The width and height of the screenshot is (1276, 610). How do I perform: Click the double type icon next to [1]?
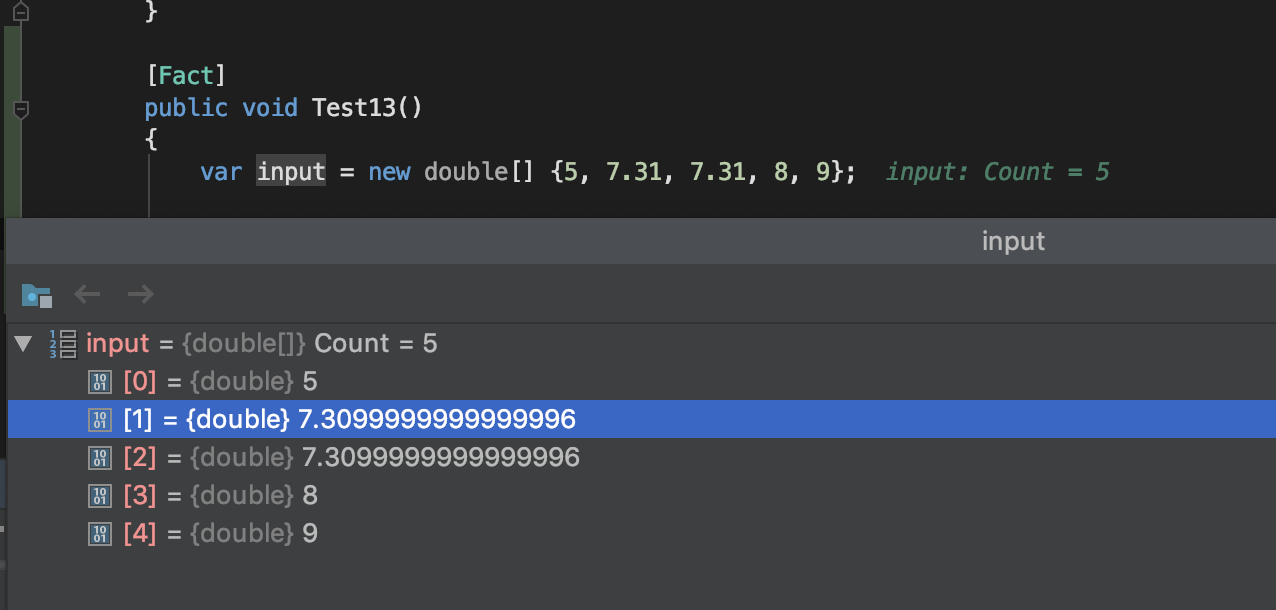click(99, 419)
